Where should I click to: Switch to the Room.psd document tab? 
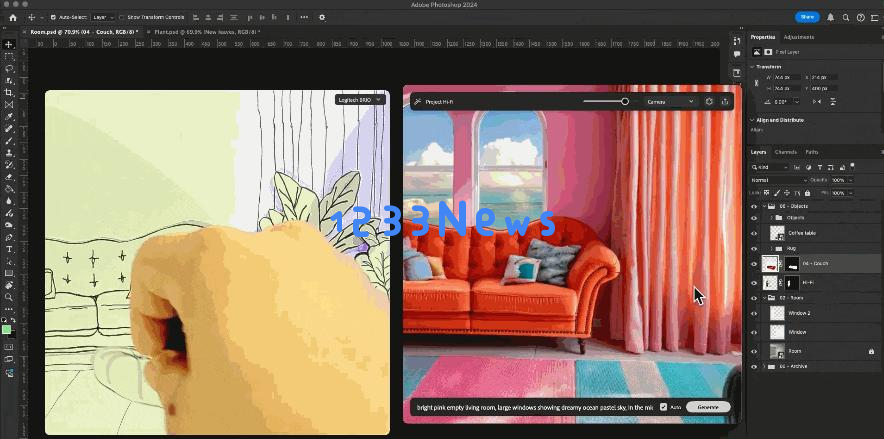[83, 32]
